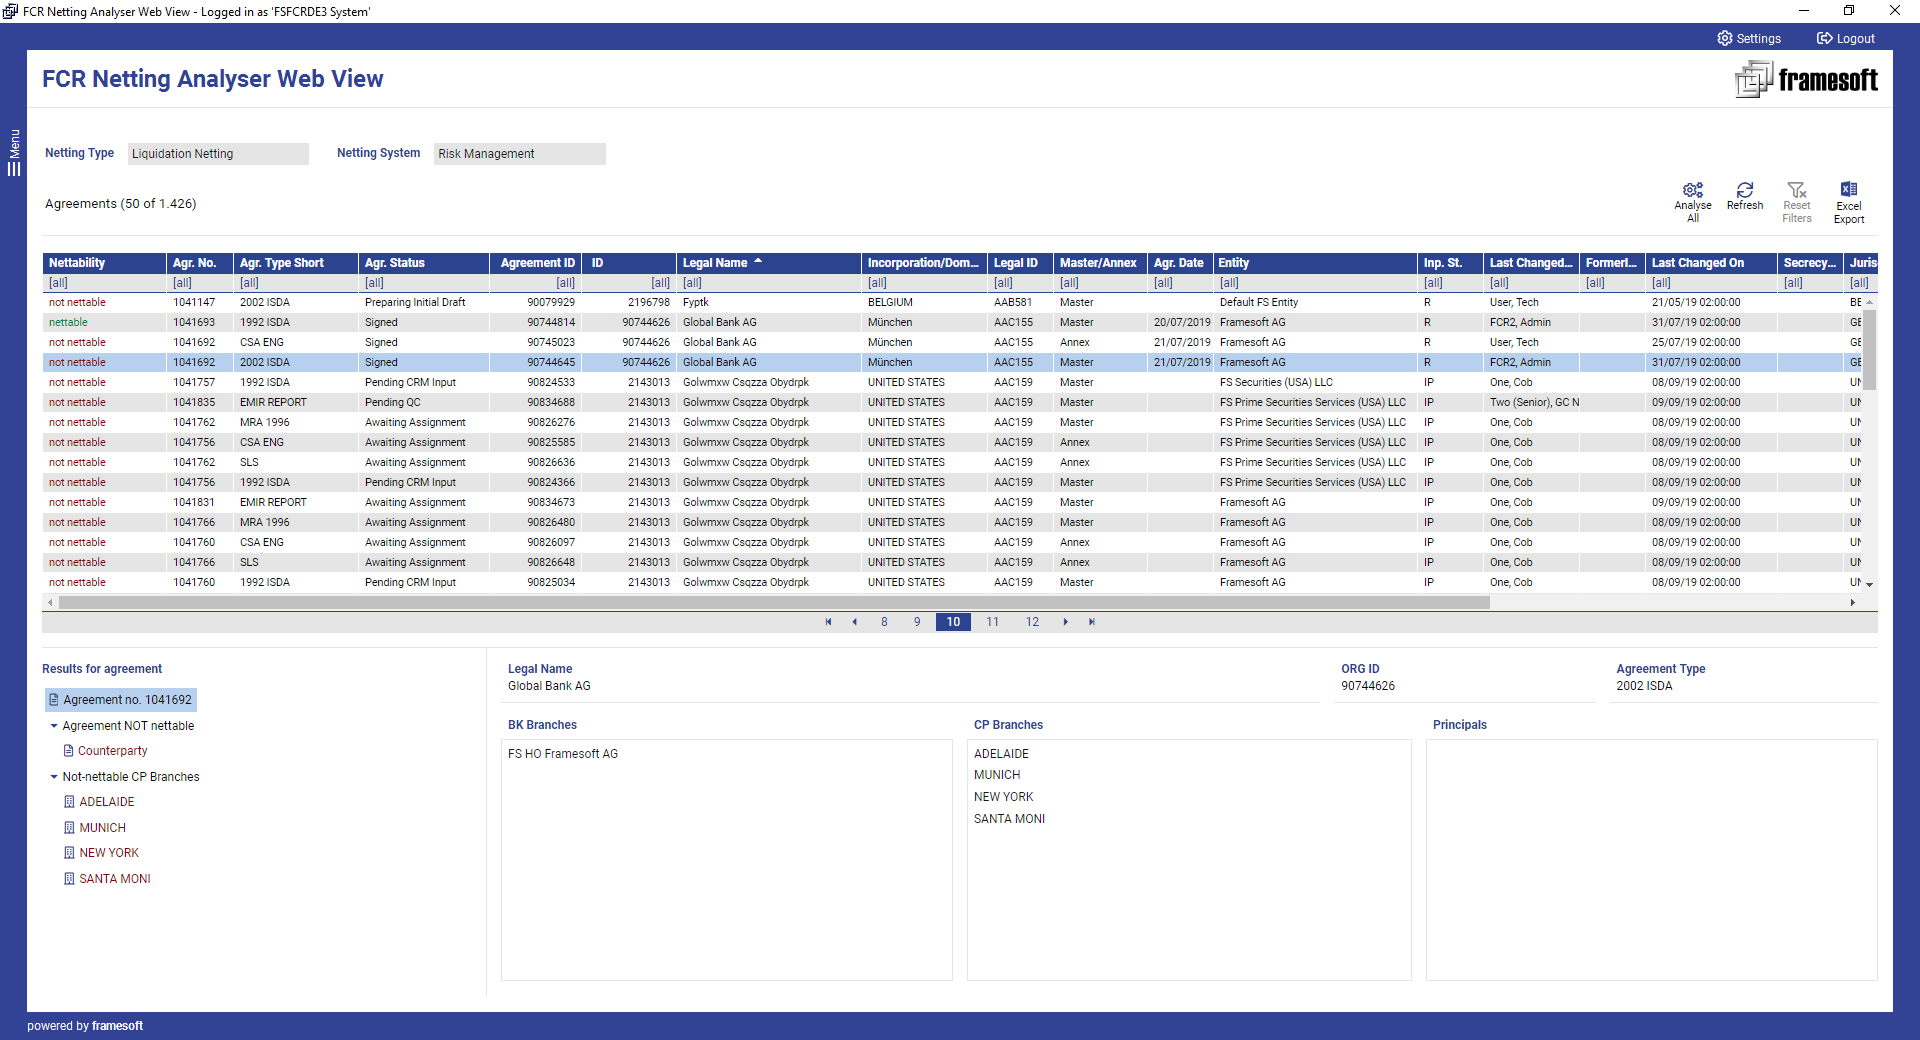Click the Counterparty document icon

coord(69,751)
